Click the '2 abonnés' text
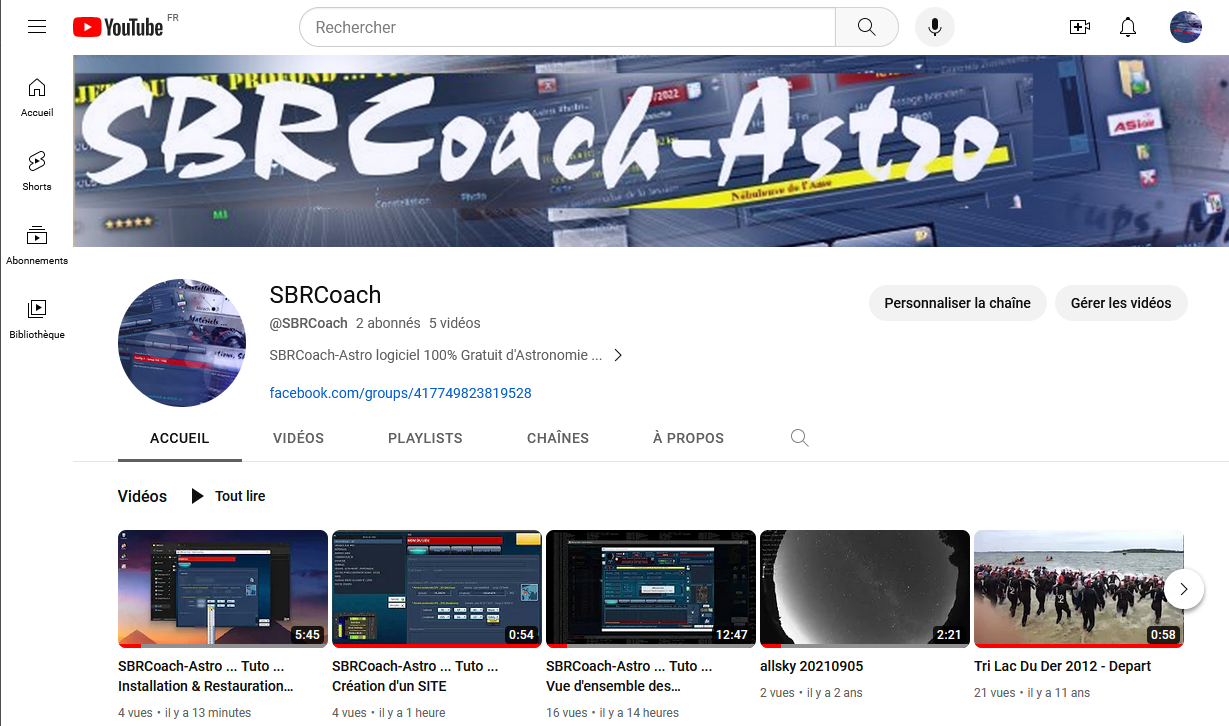Image resolution: width=1229 pixels, height=726 pixels. pos(388,323)
